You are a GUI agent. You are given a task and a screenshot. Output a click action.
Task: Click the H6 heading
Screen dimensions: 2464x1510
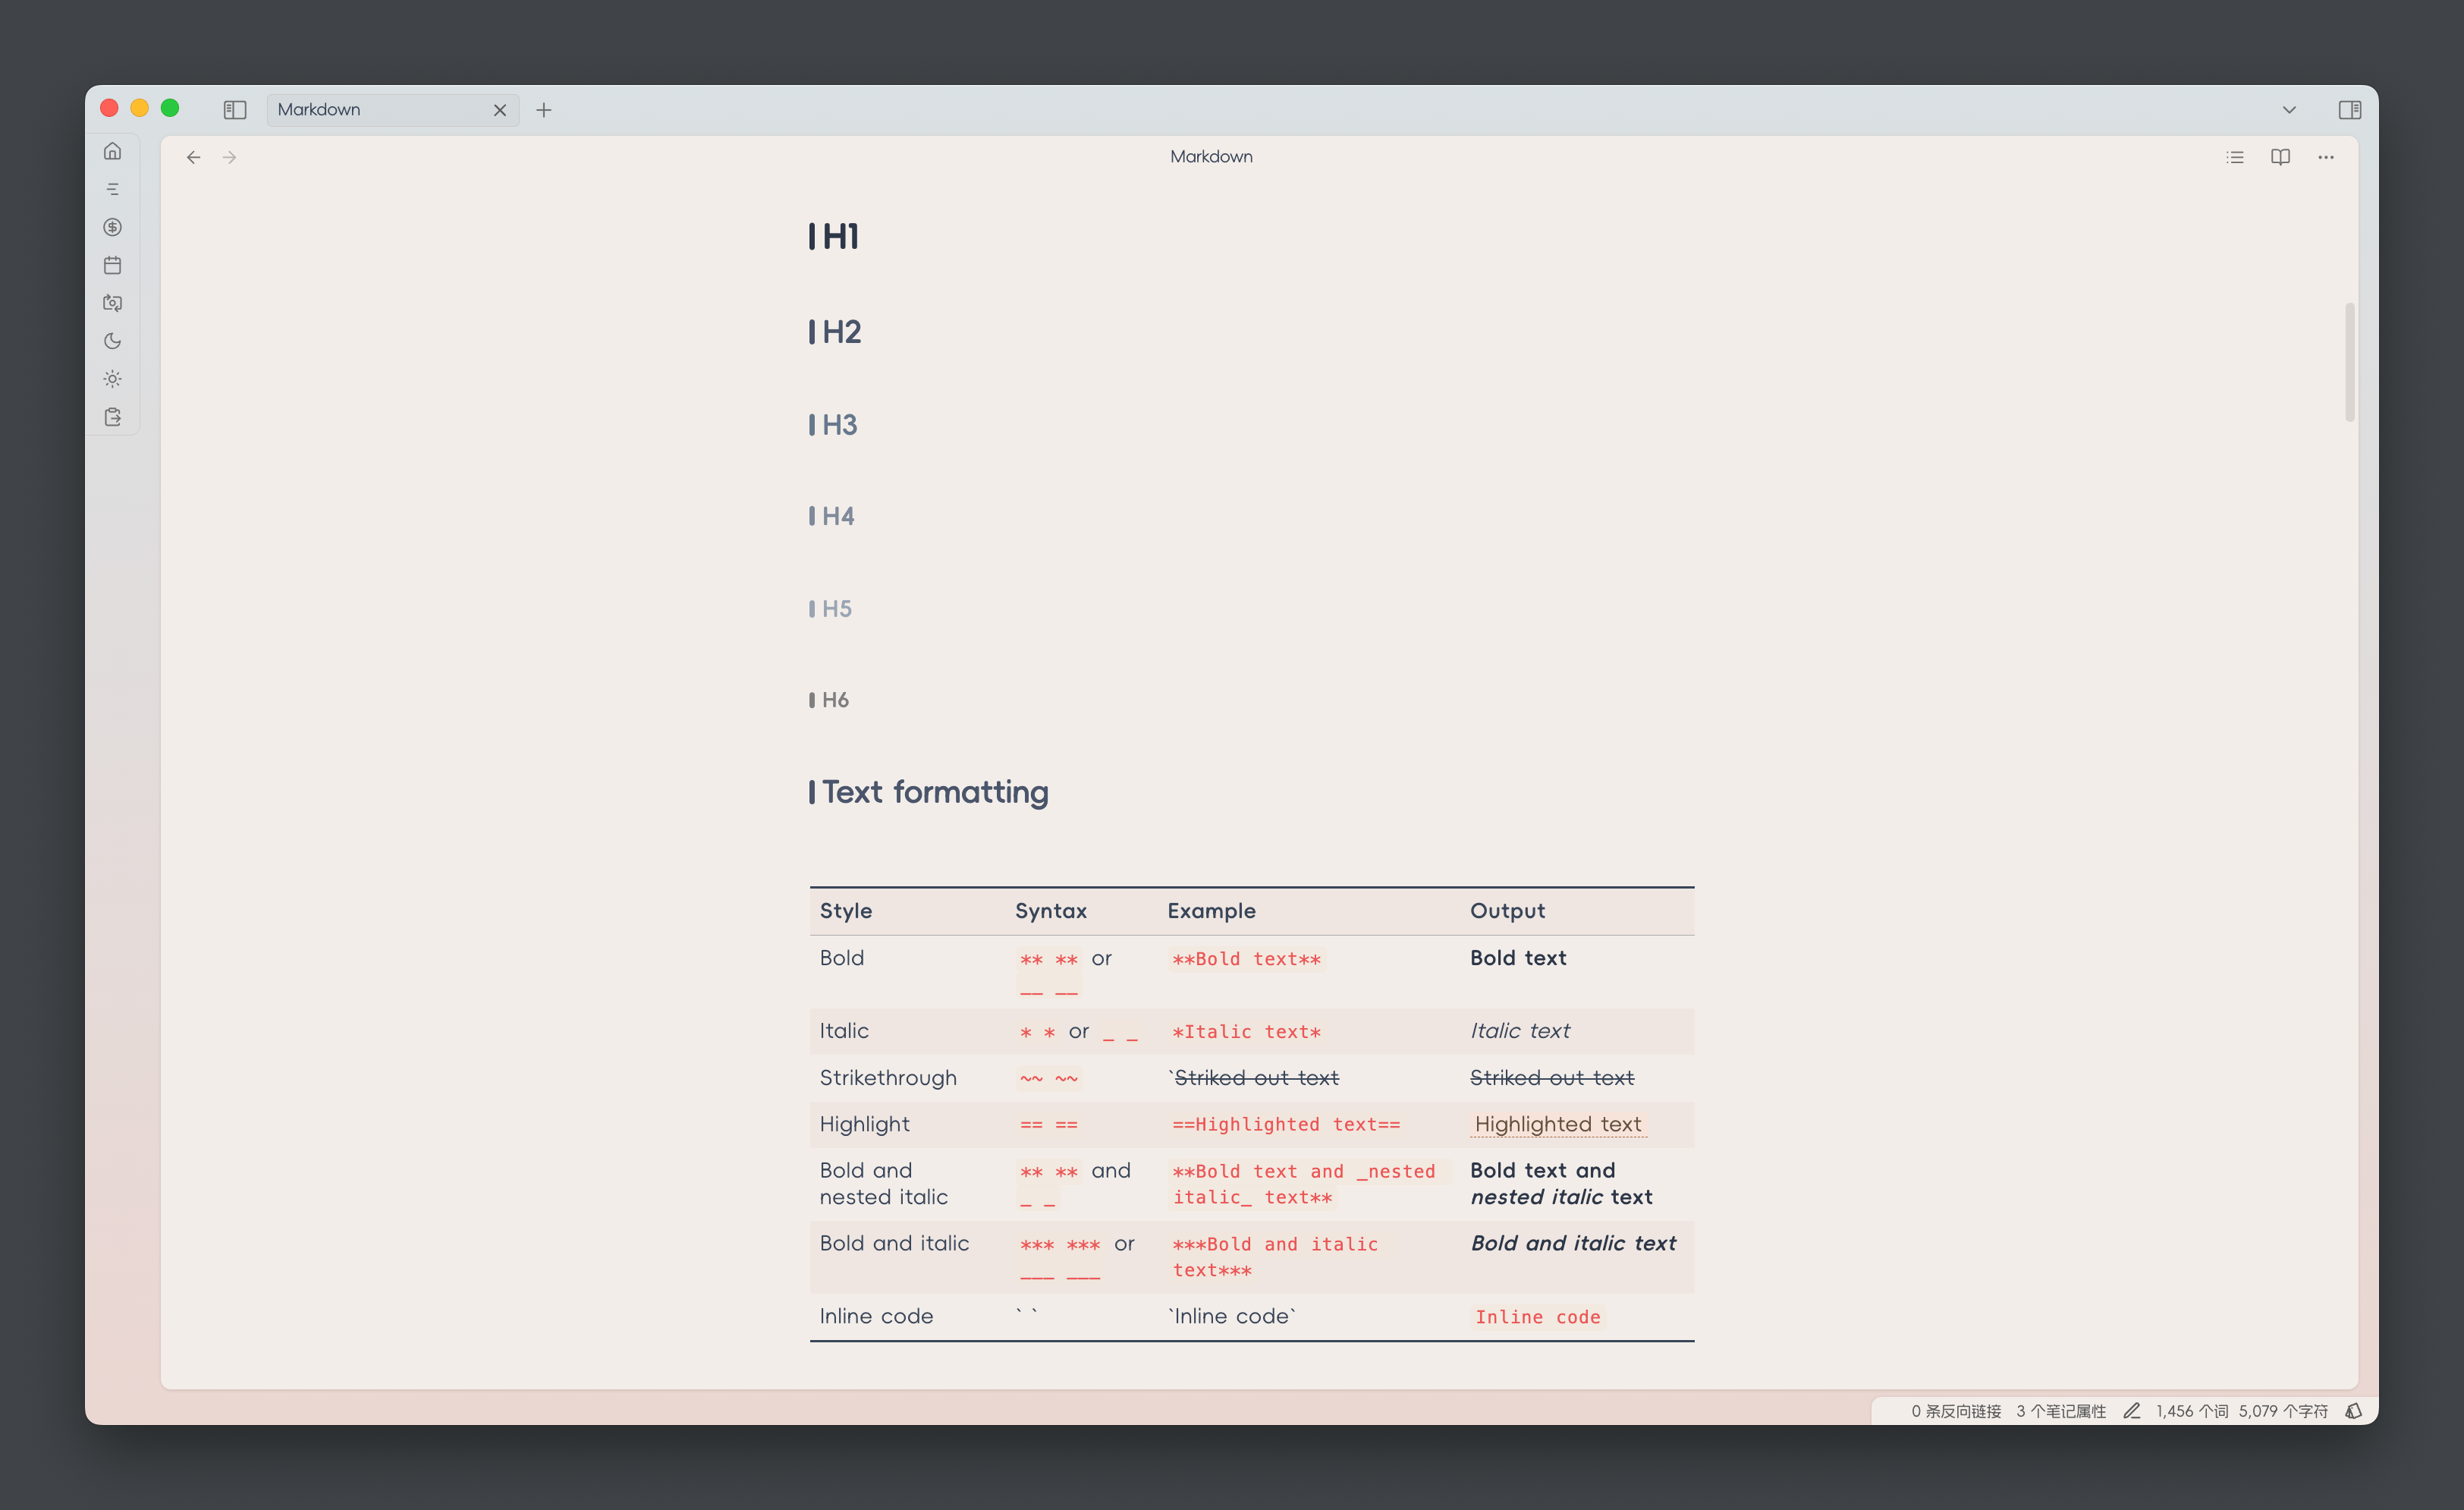[835, 700]
